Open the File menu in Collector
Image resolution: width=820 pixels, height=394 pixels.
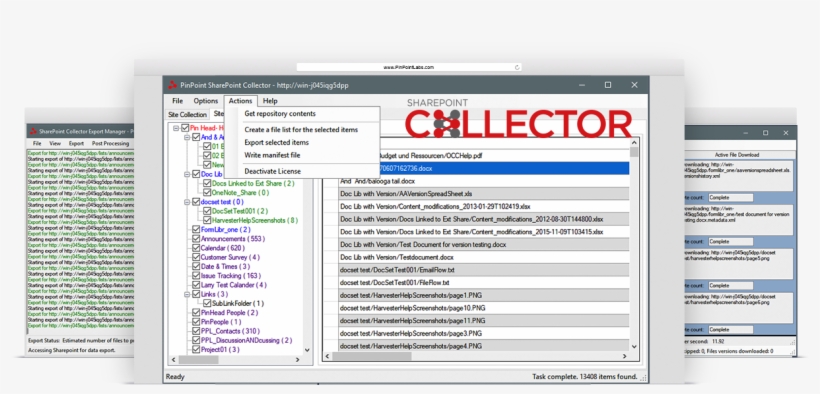pyautogui.click(x=178, y=101)
